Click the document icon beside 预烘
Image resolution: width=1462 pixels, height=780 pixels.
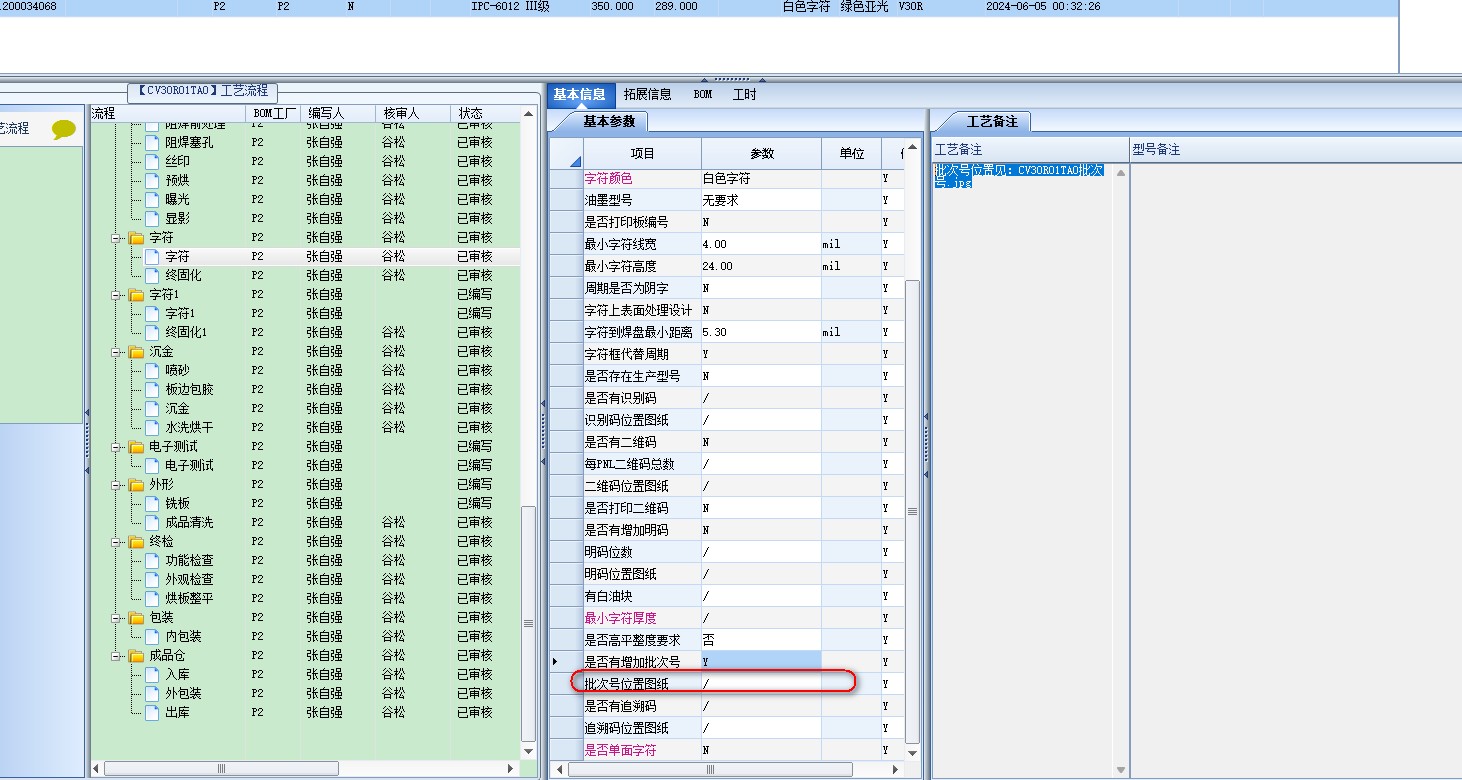(x=152, y=181)
